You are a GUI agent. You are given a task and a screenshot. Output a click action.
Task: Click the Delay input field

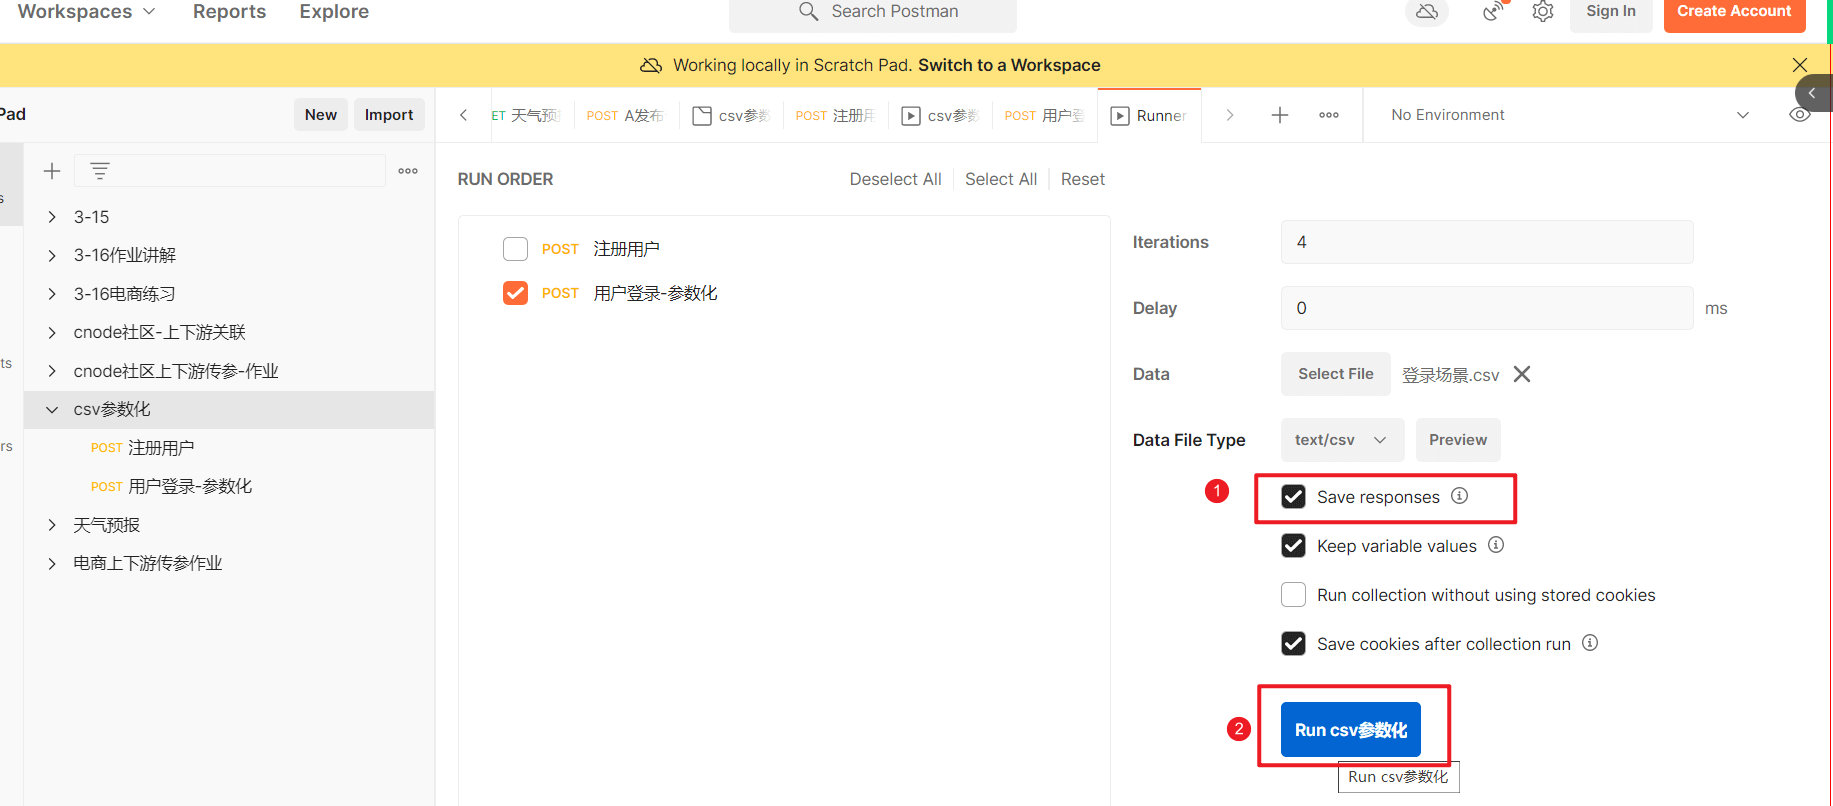point(1487,308)
